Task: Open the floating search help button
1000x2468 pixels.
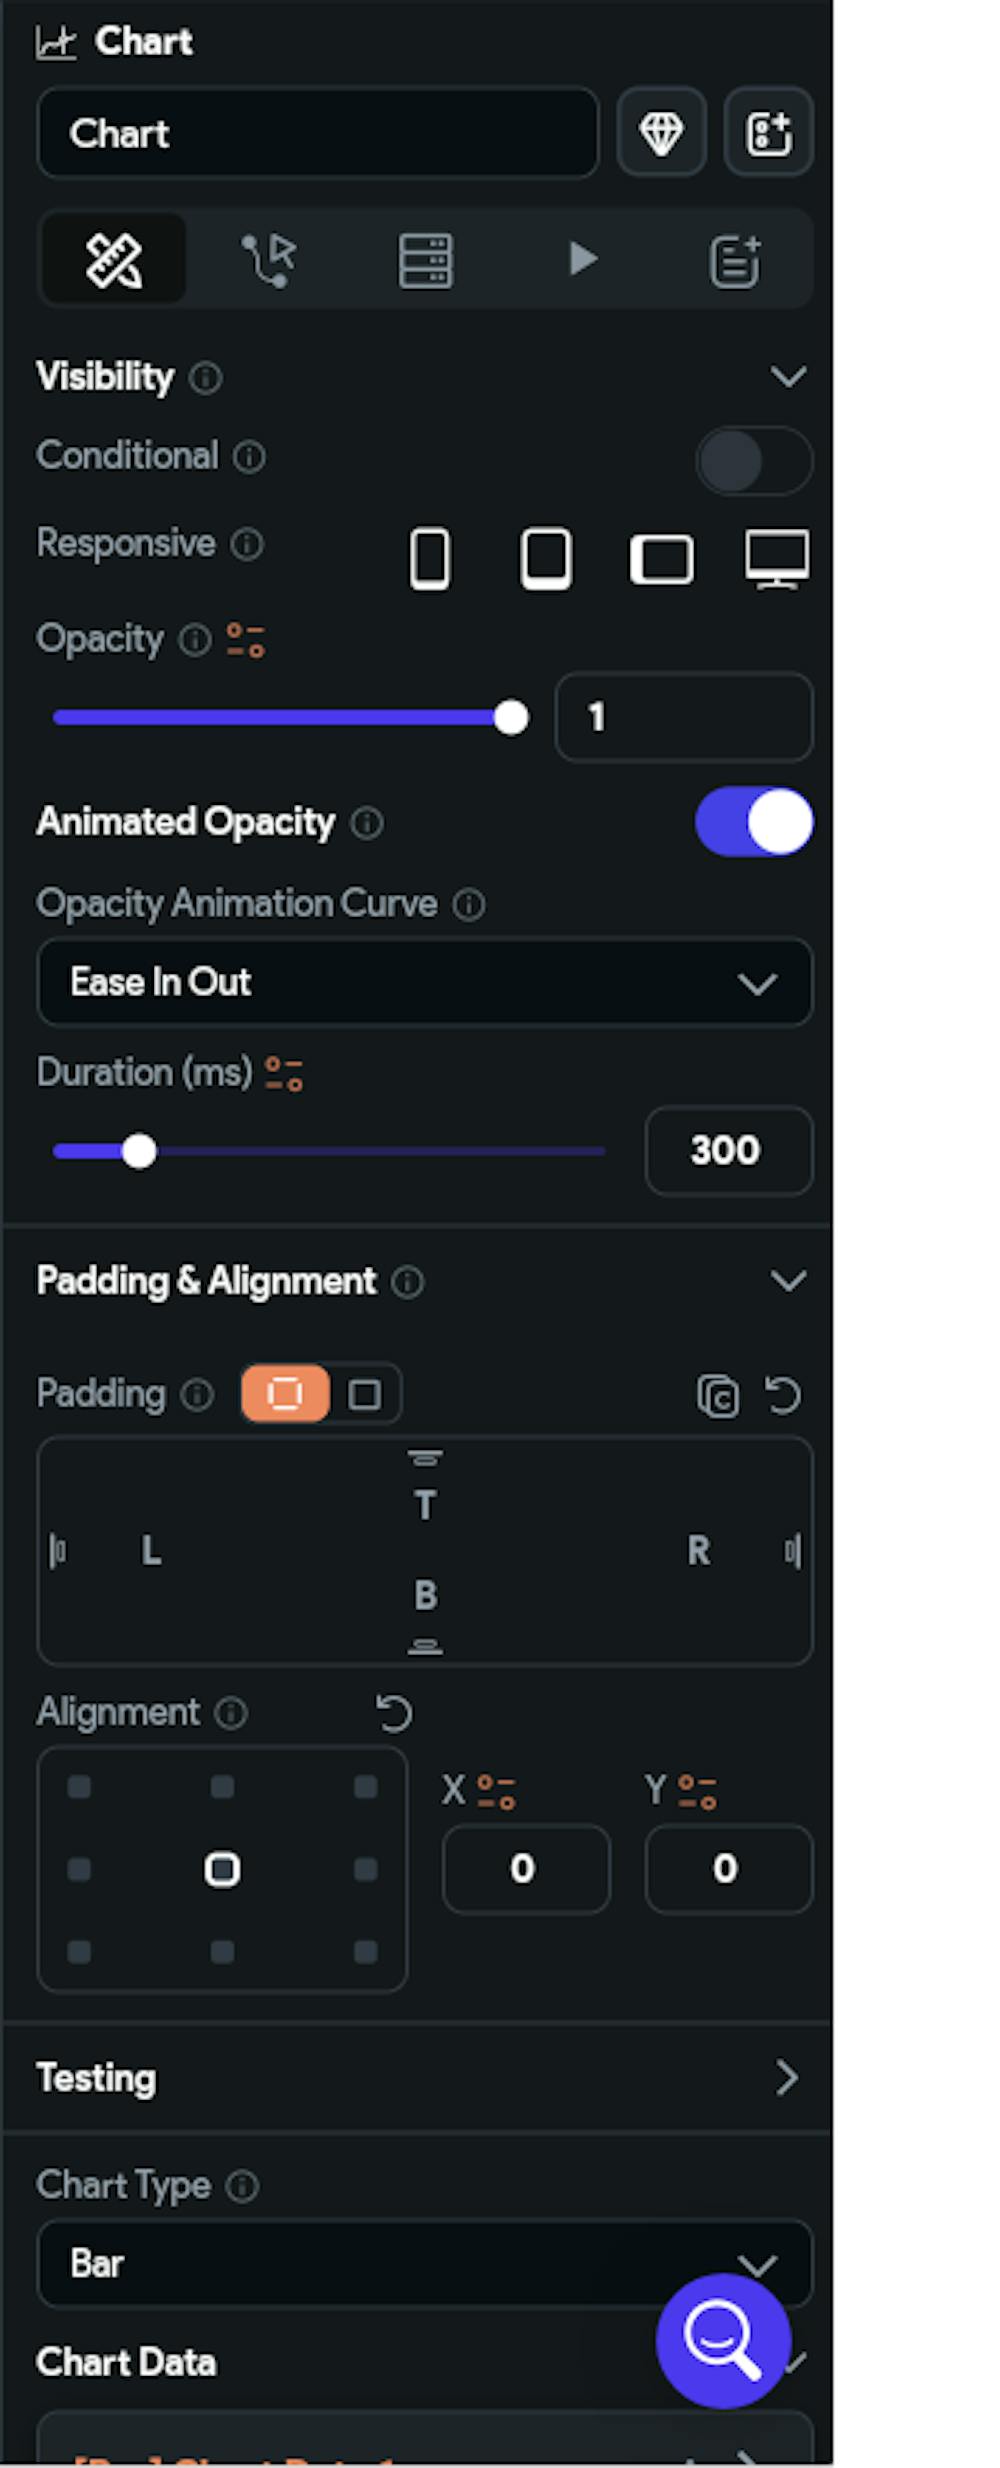Action: pos(723,2340)
